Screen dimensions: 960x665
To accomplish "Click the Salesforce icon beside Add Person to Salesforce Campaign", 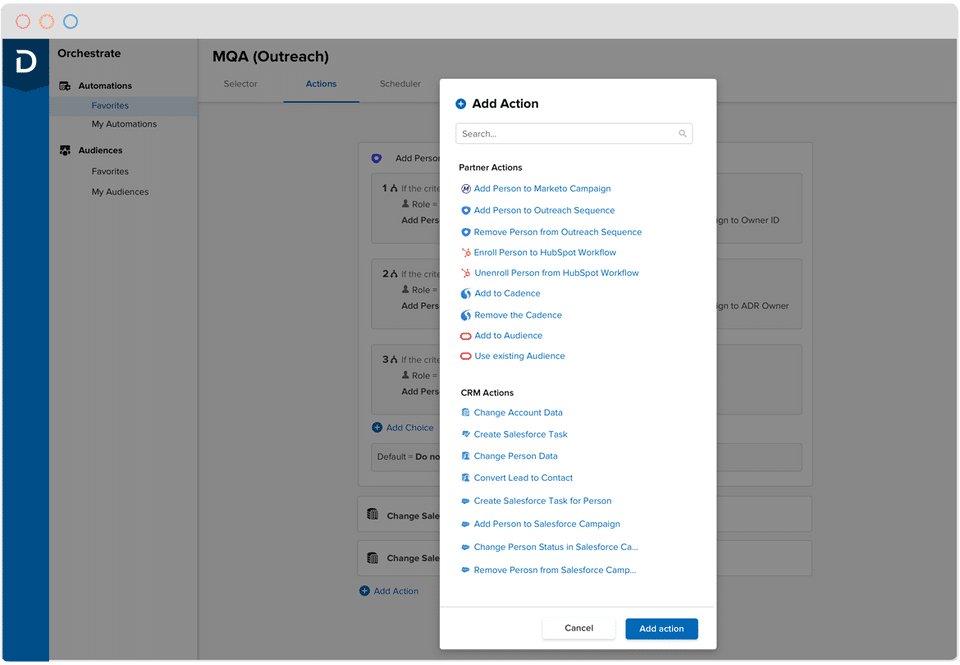I will (465, 524).
